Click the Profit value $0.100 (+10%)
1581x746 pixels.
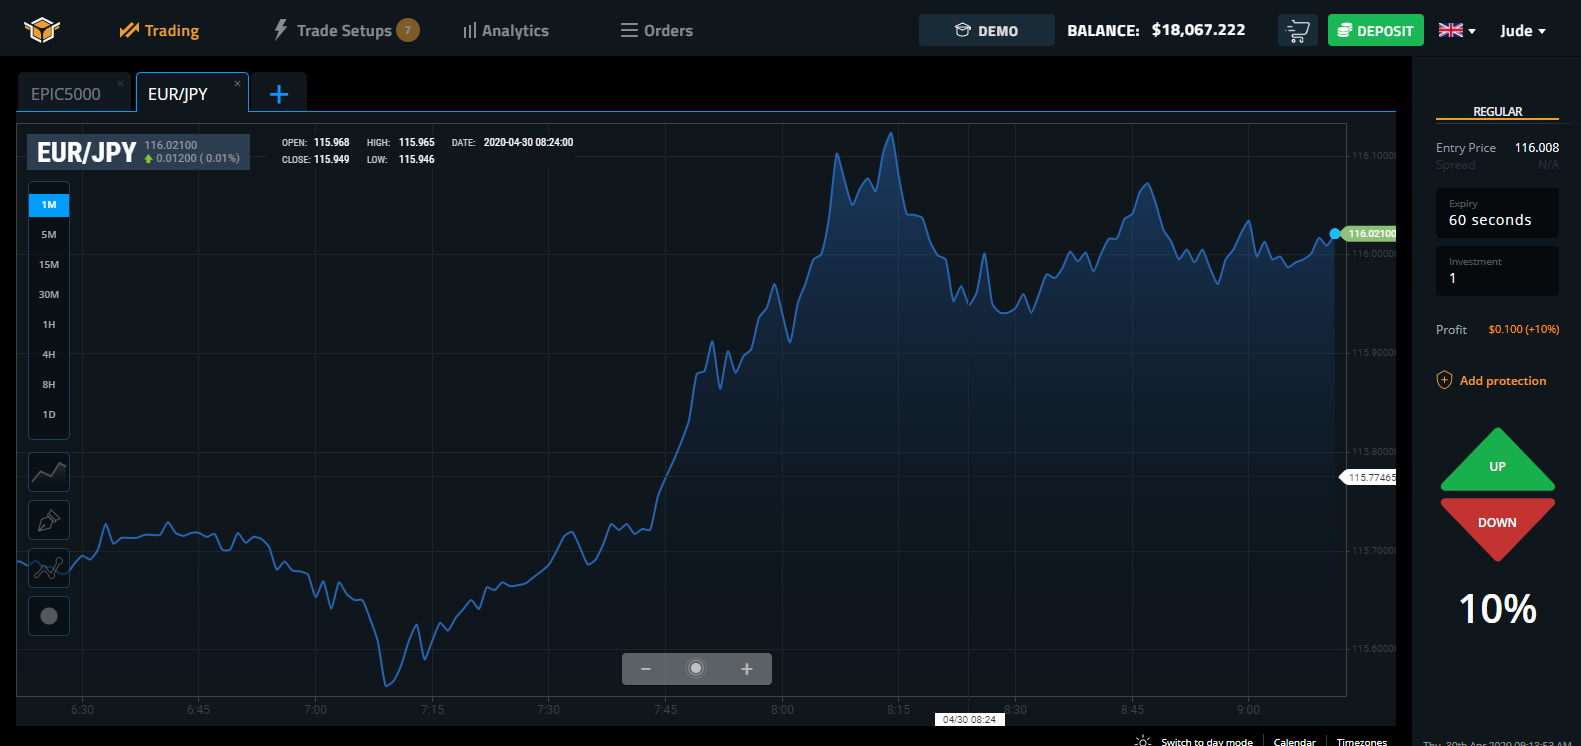(x=1523, y=329)
